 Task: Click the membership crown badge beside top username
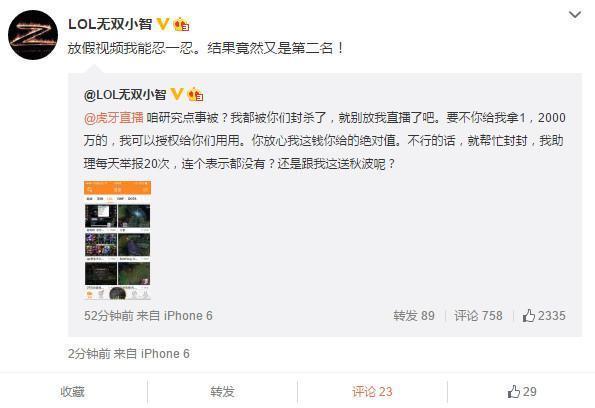[x=181, y=24]
